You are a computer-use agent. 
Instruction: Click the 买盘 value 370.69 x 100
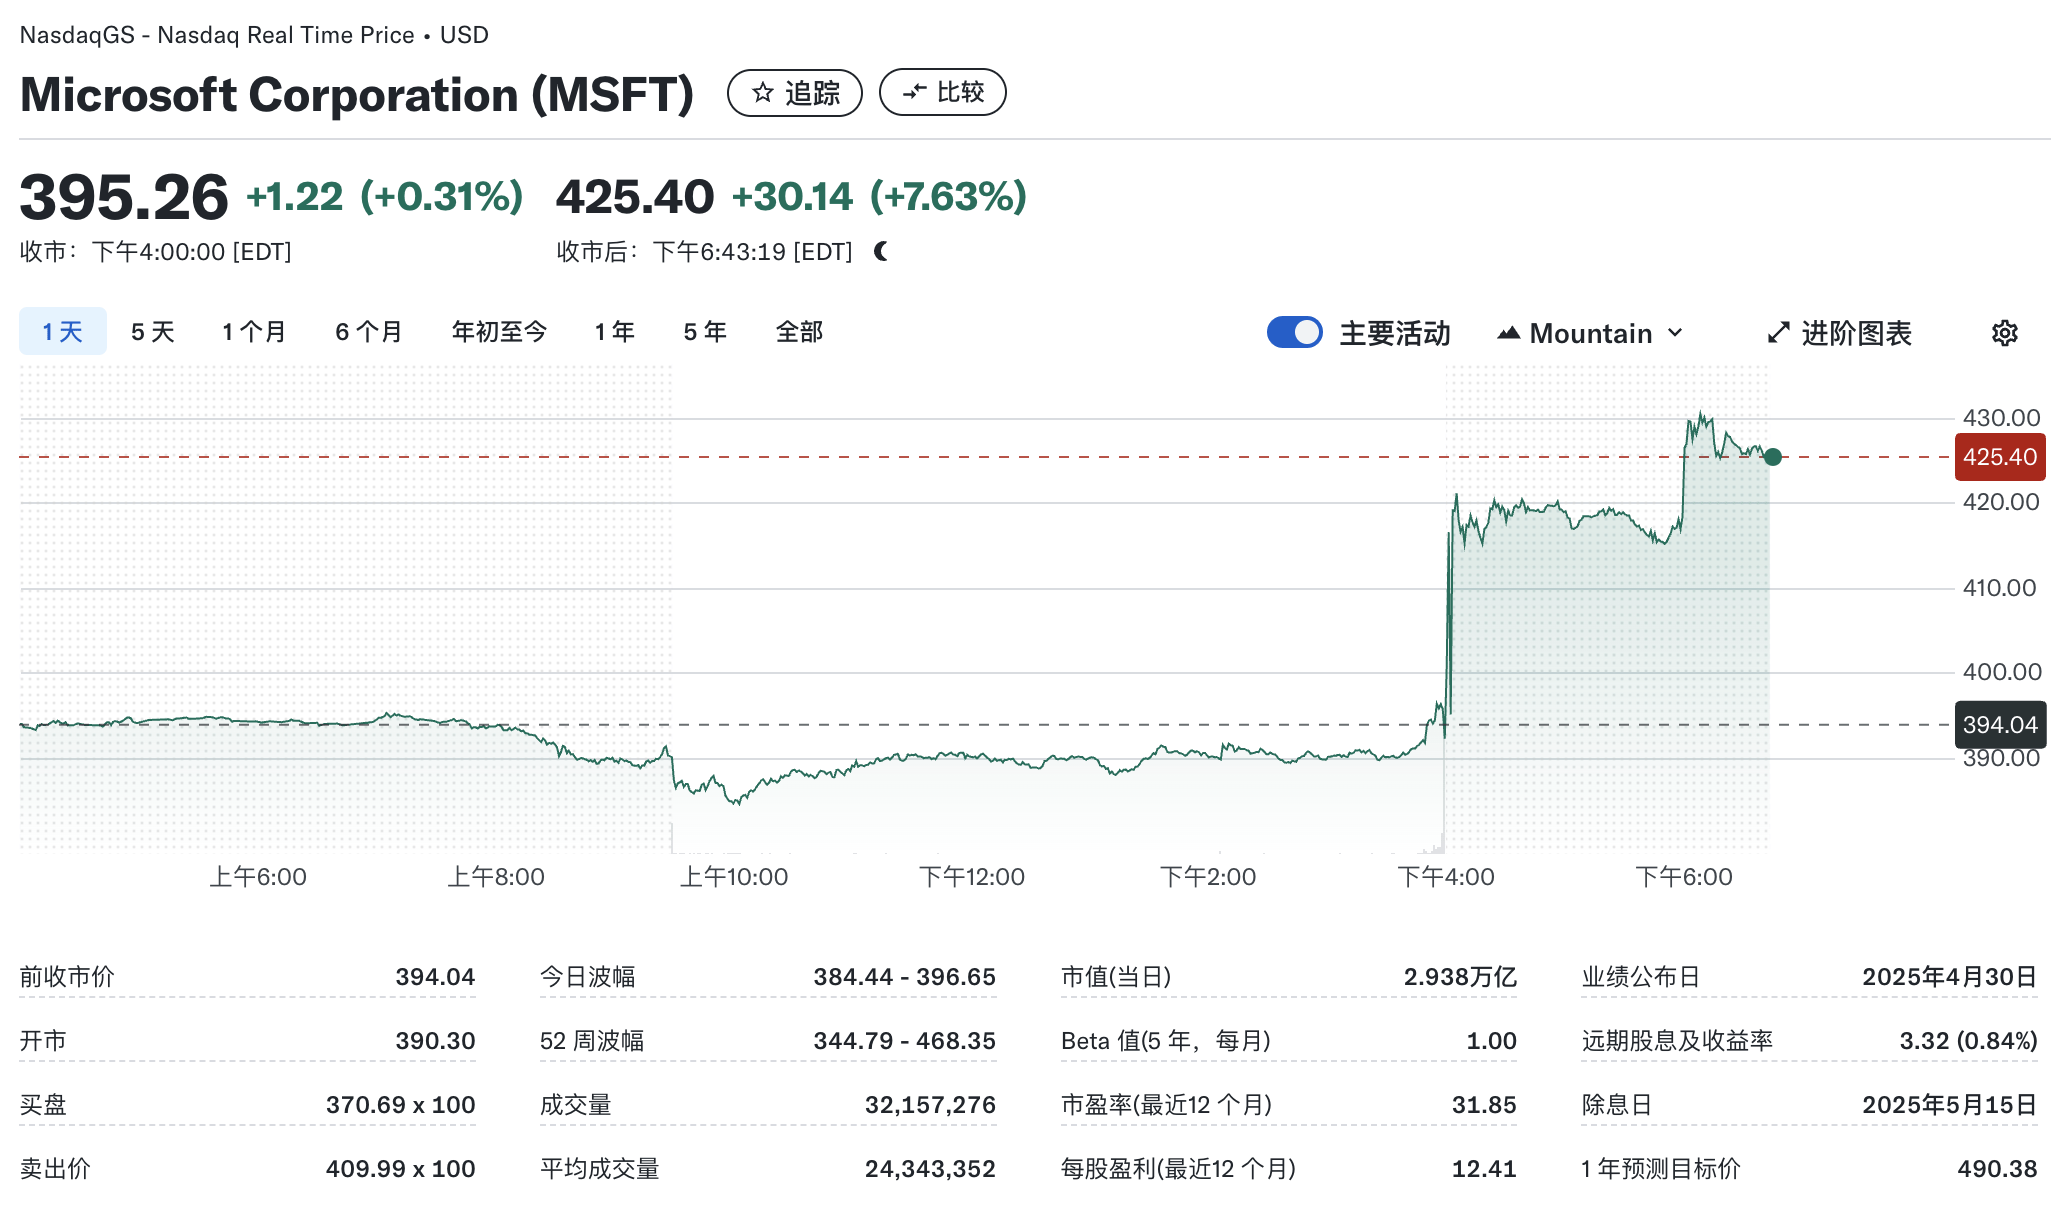[x=400, y=1105]
